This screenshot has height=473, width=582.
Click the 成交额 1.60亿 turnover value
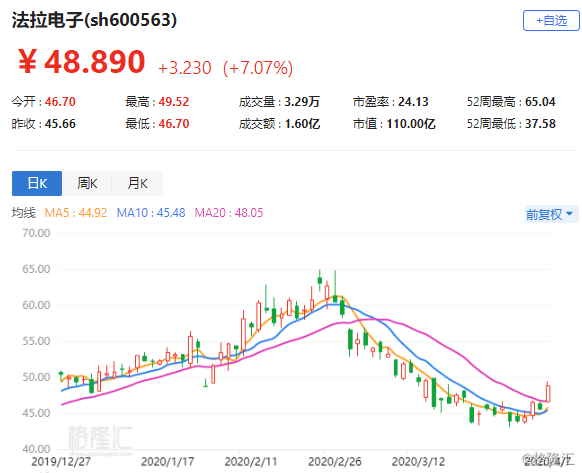279,124
